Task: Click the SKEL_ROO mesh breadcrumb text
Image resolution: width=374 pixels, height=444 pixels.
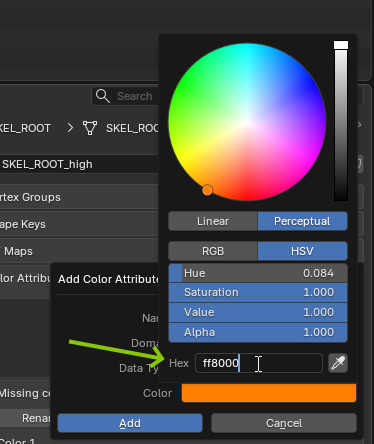Action: pos(132,128)
